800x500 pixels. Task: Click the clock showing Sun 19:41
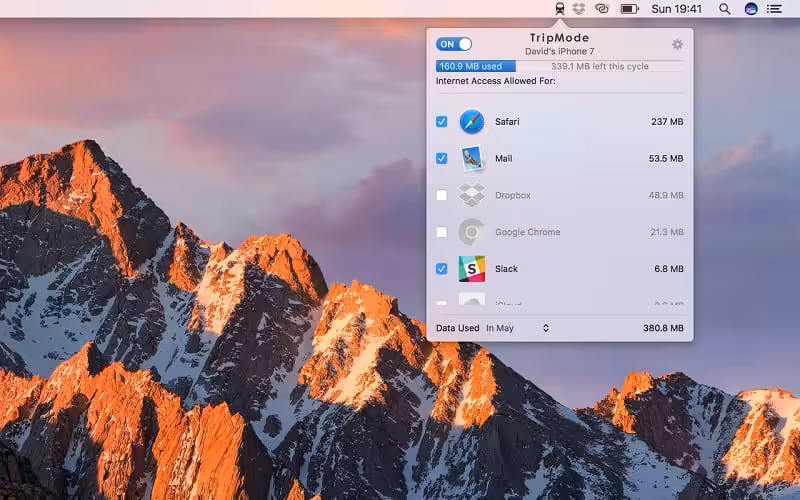click(x=678, y=9)
